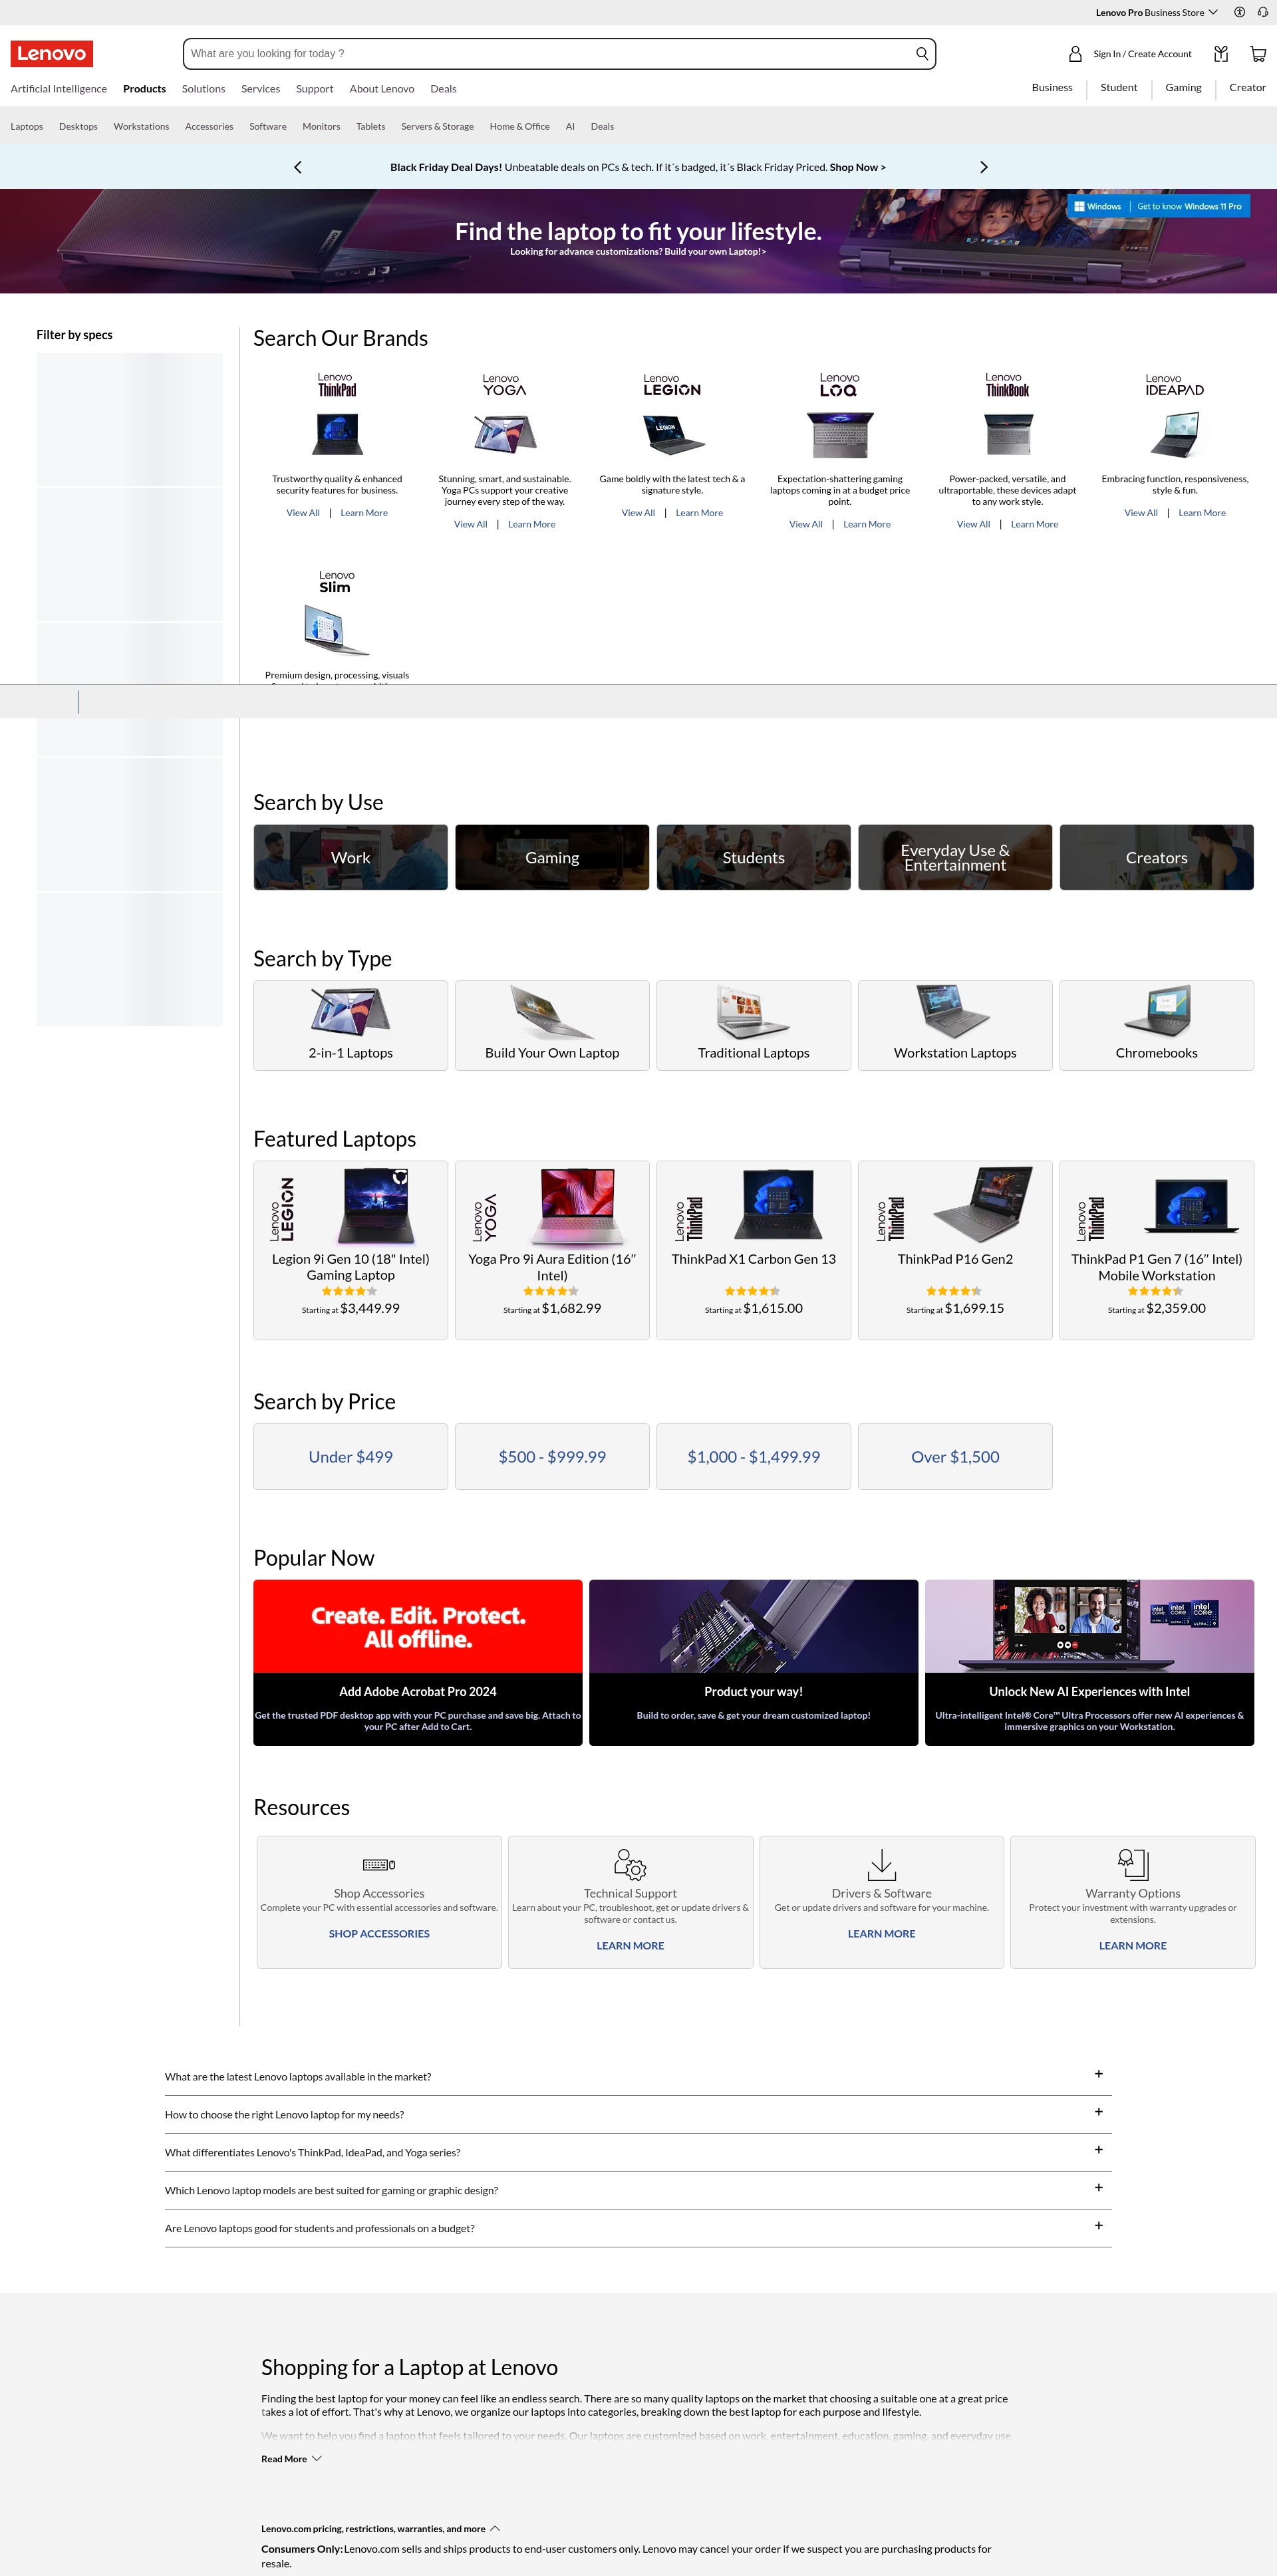Open Legion 9i Gen 10 featured laptop
The height and width of the screenshot is (2576, 1277).
coord(351,1250)
